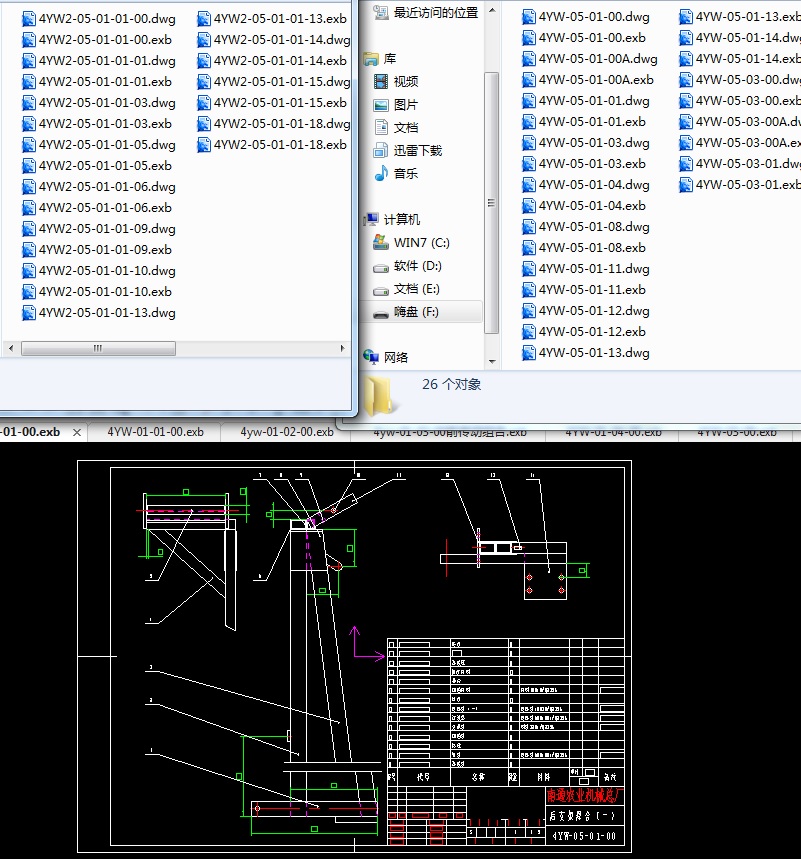Select file 4YW-05-01-13.dwg by name
This screenshot has height=859, width=801.
tap(594, 353)
